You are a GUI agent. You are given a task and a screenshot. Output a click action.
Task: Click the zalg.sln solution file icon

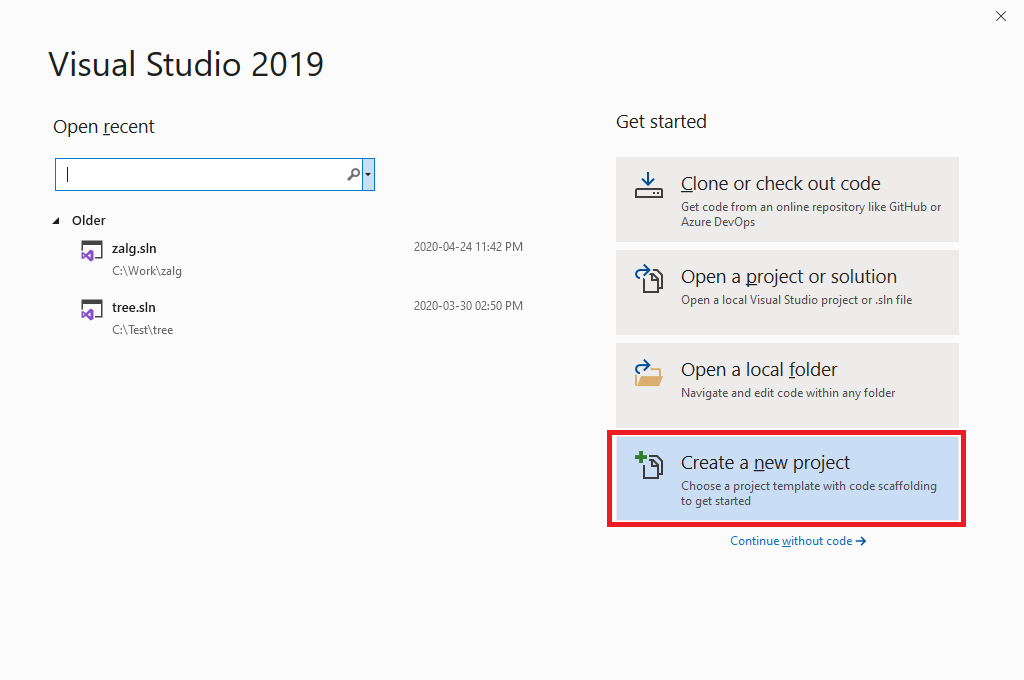coord(92,251)
